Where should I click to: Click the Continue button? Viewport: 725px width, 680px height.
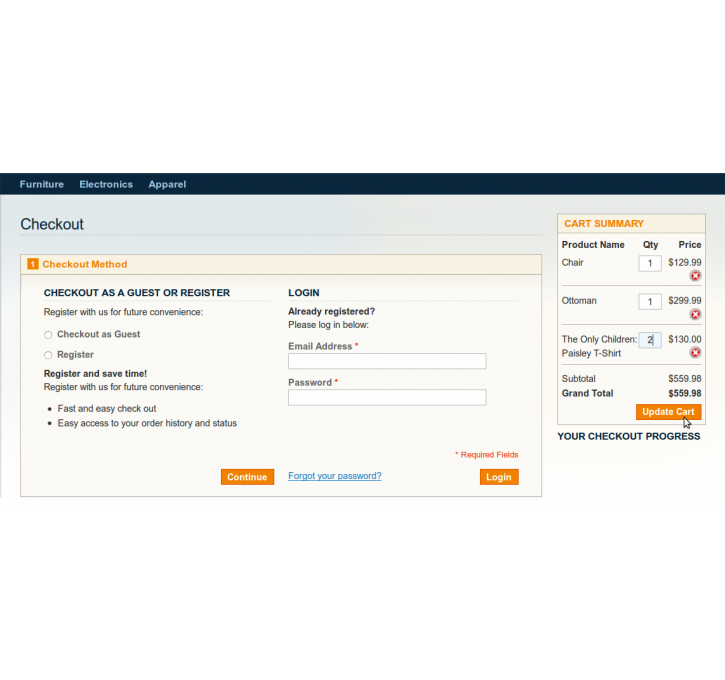coord(247,477)
